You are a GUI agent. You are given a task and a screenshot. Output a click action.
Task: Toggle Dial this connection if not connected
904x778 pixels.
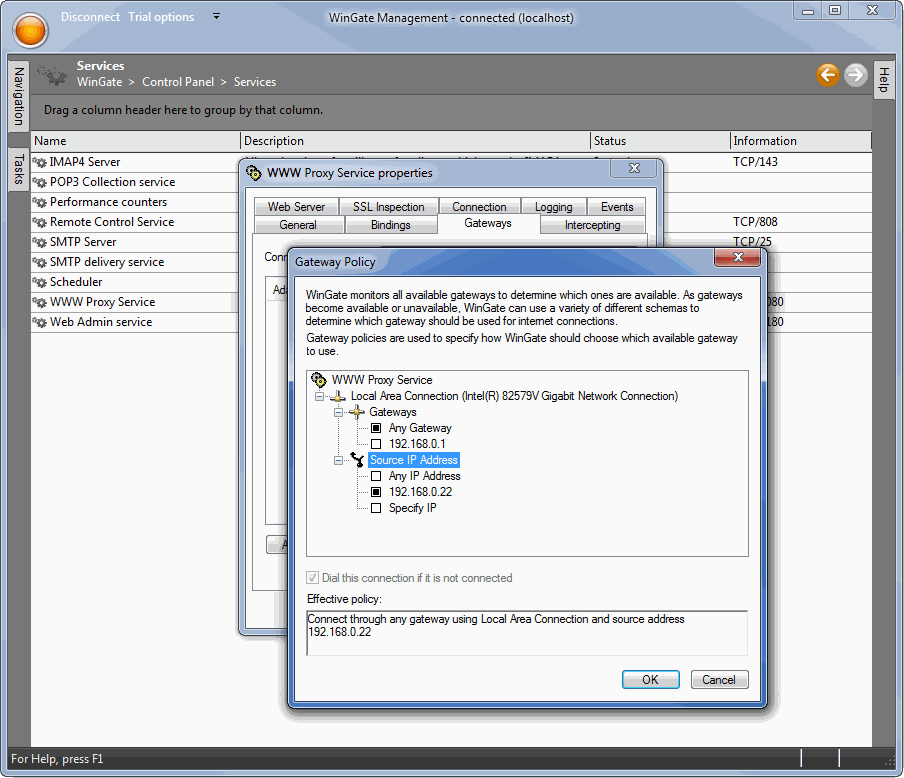coord(312,578)
